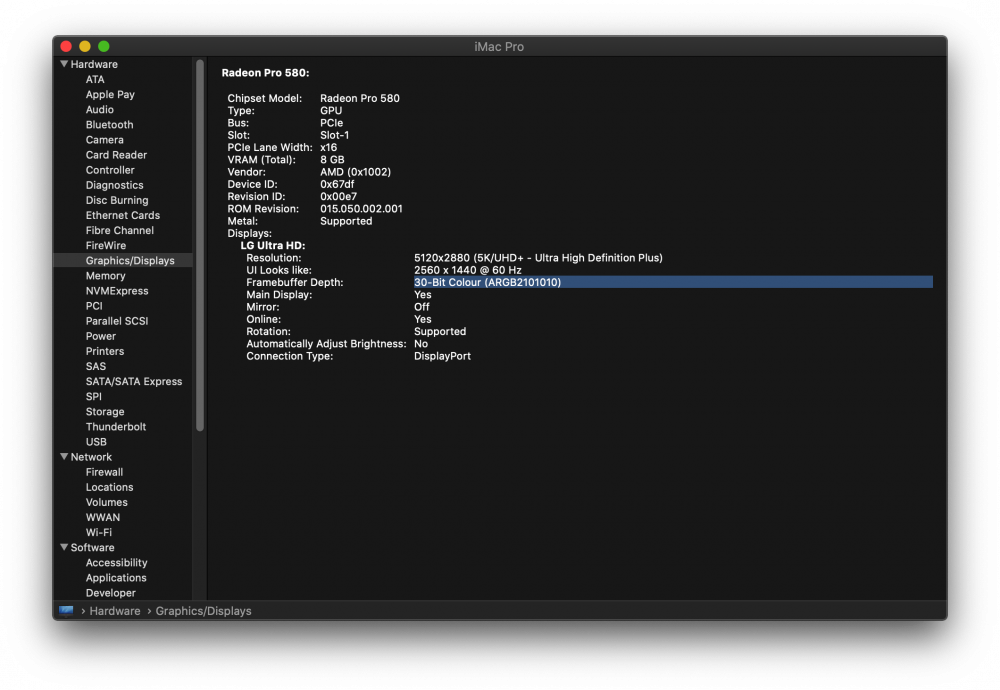Select Printers in the sidebar
1000x690 pixels.
[105, 351]
